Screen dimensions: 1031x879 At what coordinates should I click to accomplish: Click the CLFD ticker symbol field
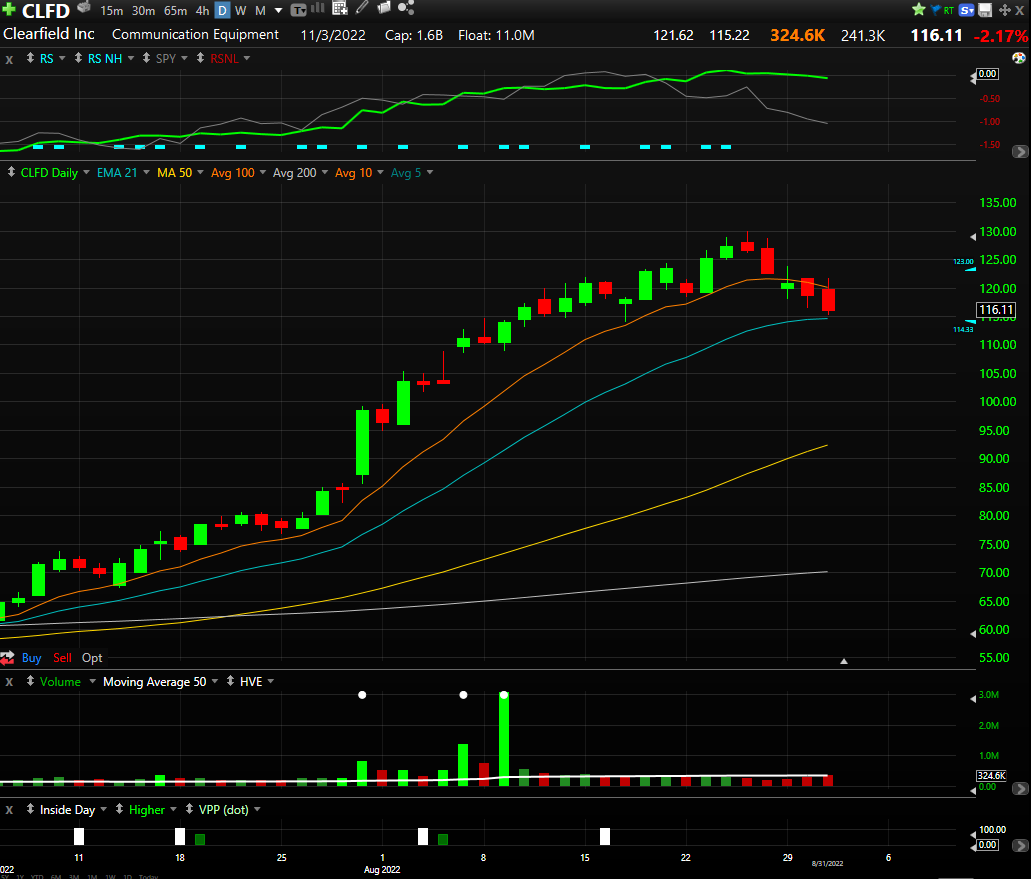[46, 11]
